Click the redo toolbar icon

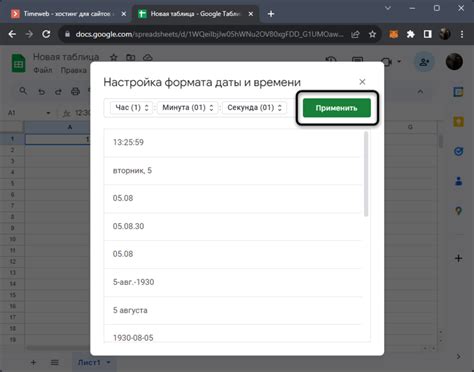(58, 91)
